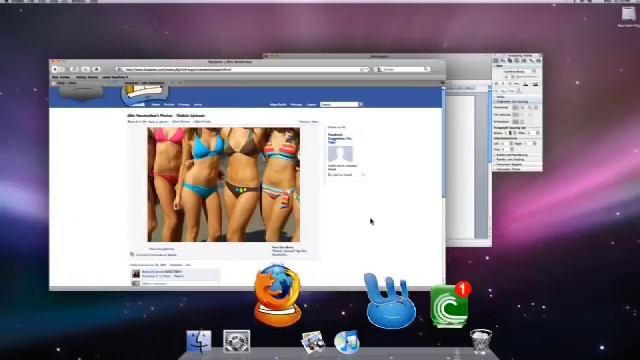
Task: Open Finder from the Dock
Action: point(199,341)
